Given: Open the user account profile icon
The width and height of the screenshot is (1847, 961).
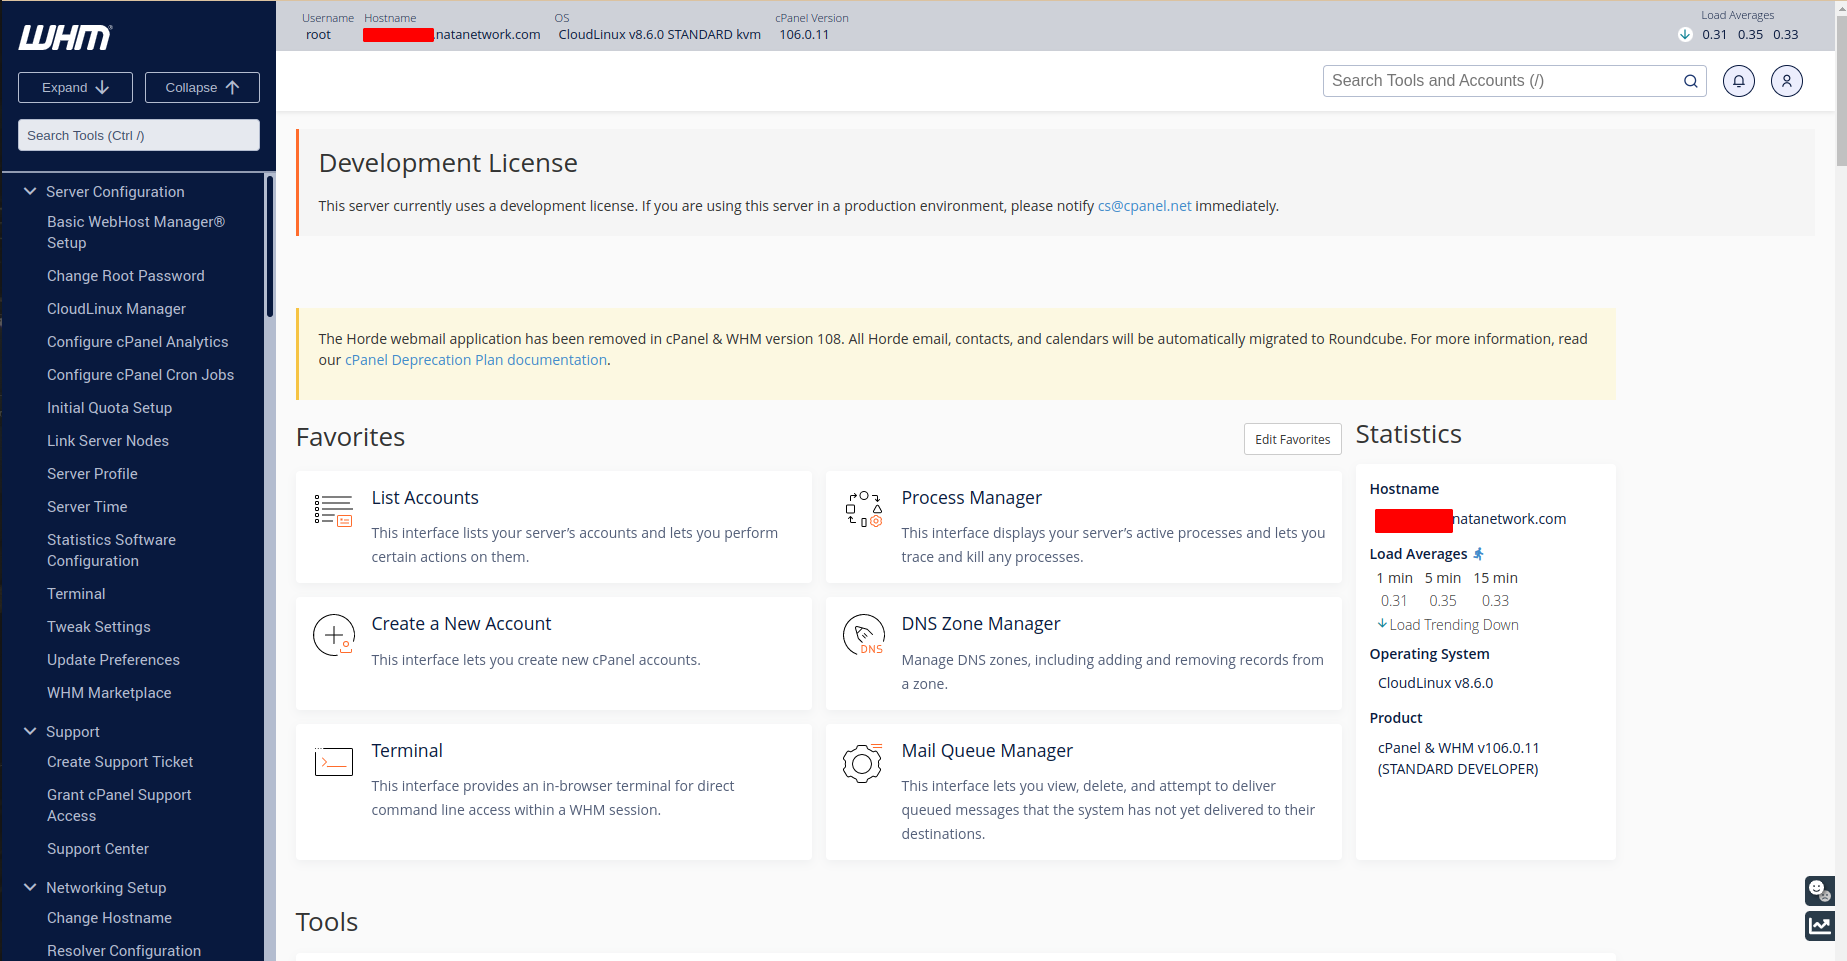Looking at the screenshot, I should [x=1787, y=81].
